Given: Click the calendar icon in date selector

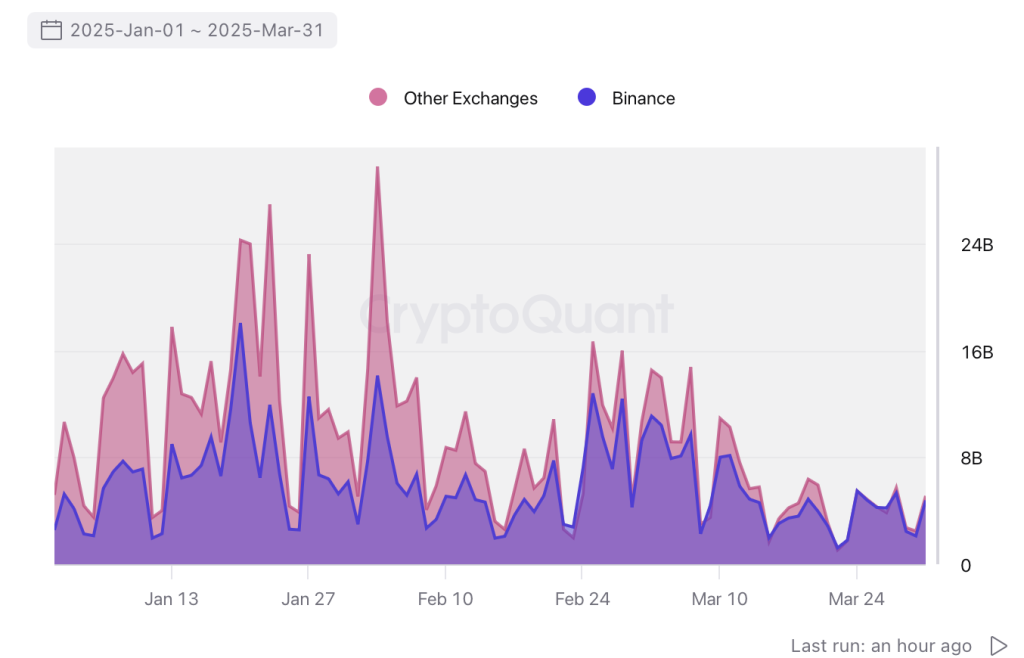Looking at the screenshot, I should click(x=51, y=30).
